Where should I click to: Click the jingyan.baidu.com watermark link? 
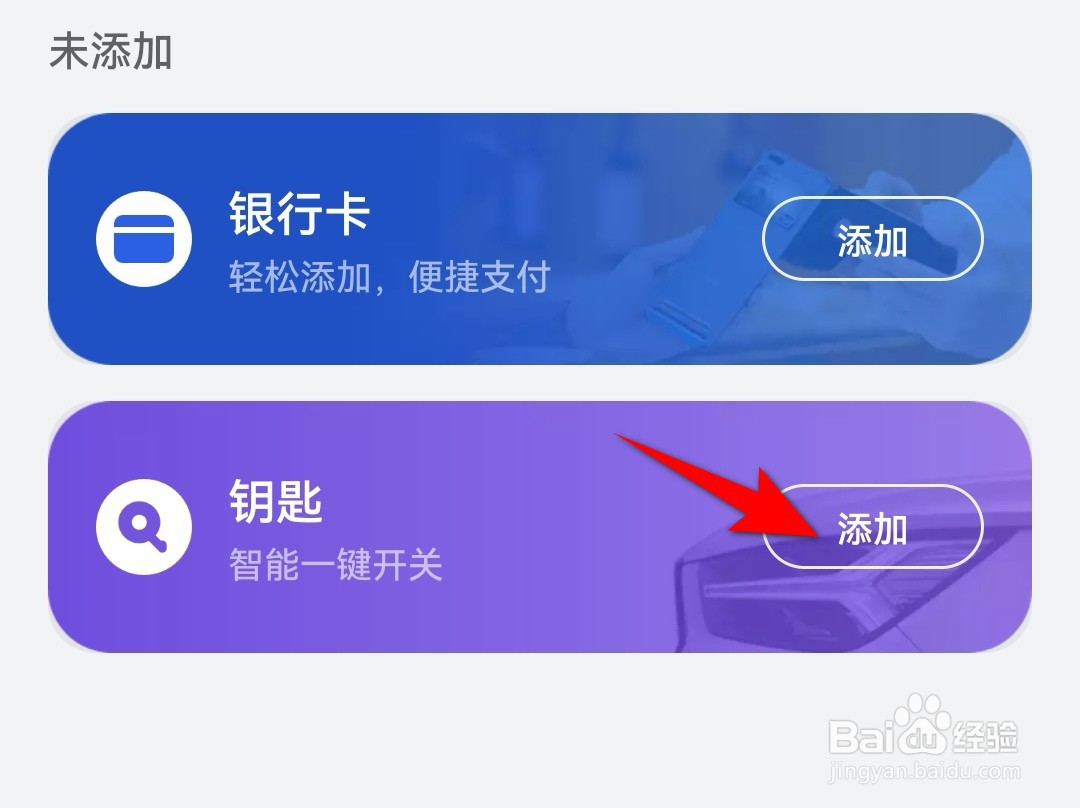(923, 771)
